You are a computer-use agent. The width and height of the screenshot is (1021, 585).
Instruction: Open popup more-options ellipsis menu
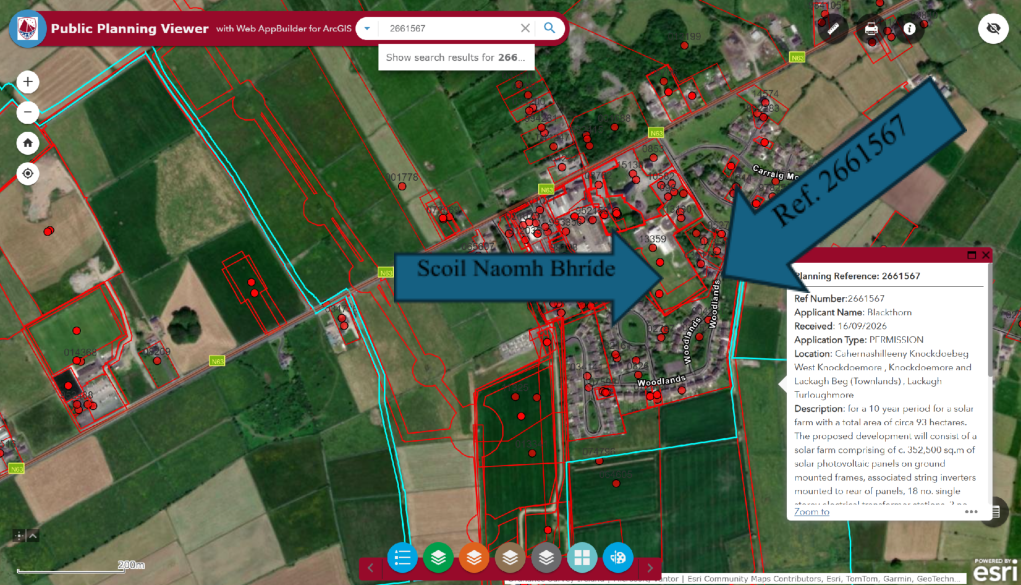pos(971,511)
